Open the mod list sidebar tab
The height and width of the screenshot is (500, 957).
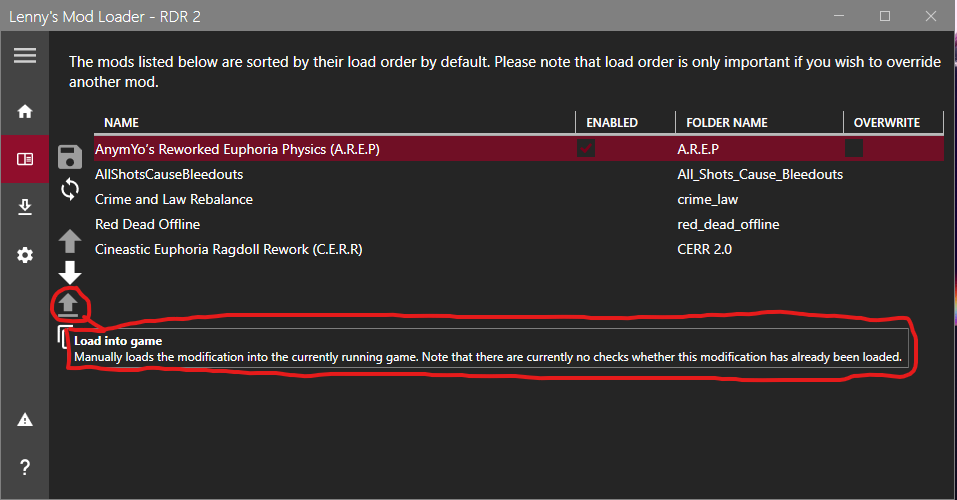coord(24,159)
